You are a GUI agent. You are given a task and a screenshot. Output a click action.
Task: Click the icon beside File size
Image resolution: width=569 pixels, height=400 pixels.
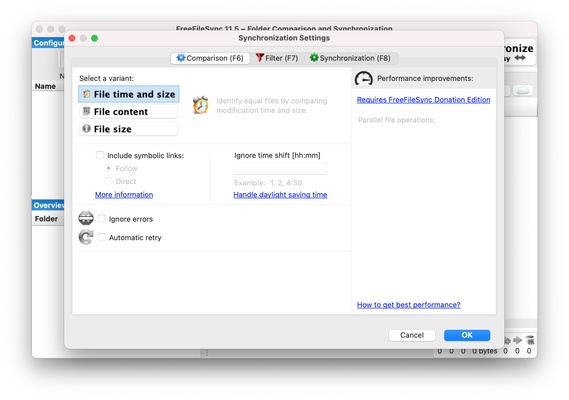click(86, 128)
